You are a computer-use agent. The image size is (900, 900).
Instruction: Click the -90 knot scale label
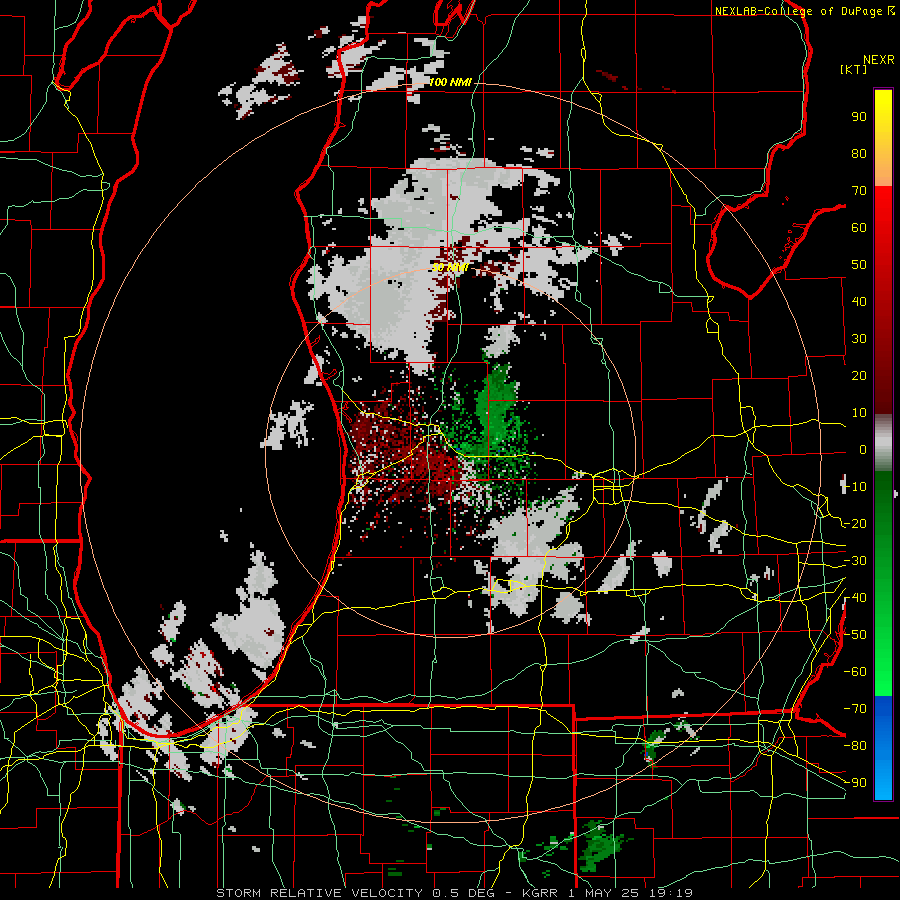(855, 783)
